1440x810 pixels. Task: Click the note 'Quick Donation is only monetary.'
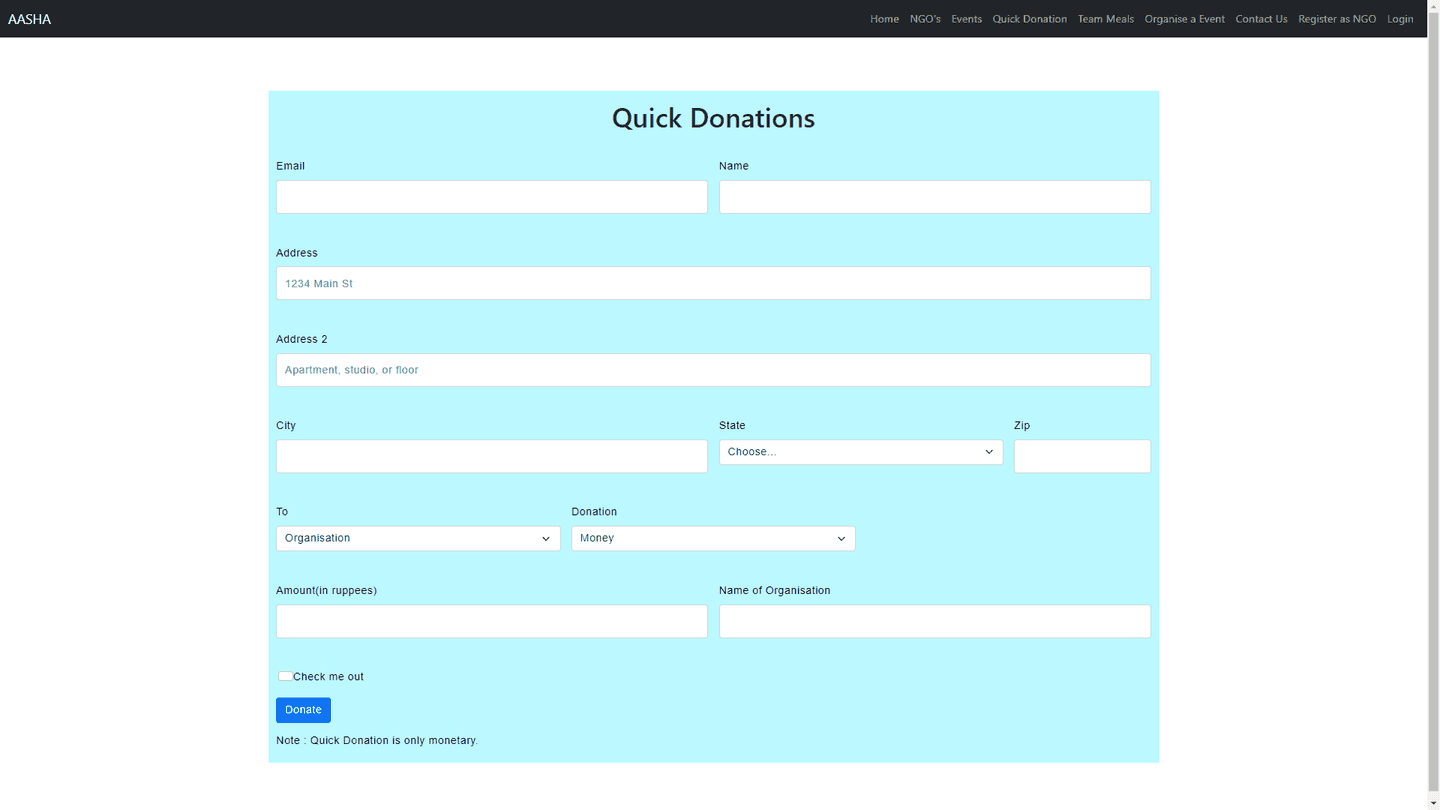point(377,741)
